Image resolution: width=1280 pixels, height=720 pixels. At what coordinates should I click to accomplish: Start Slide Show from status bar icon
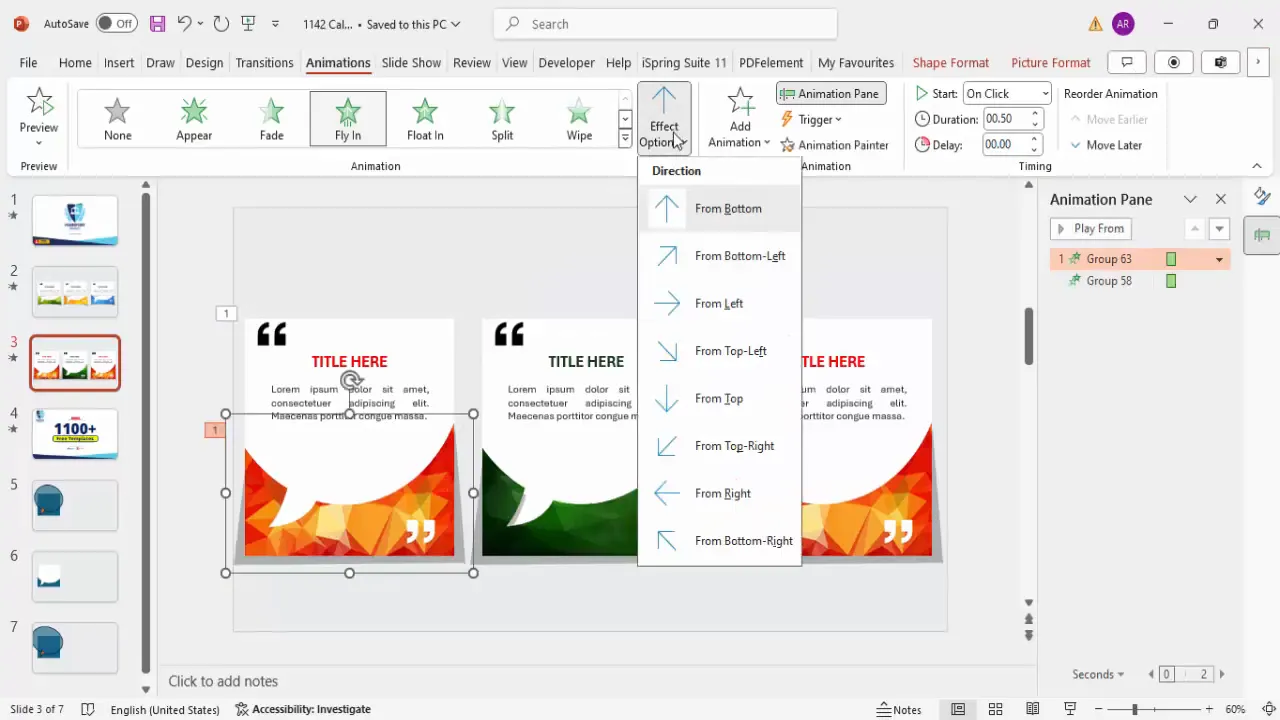click(x=1069, y=709)
